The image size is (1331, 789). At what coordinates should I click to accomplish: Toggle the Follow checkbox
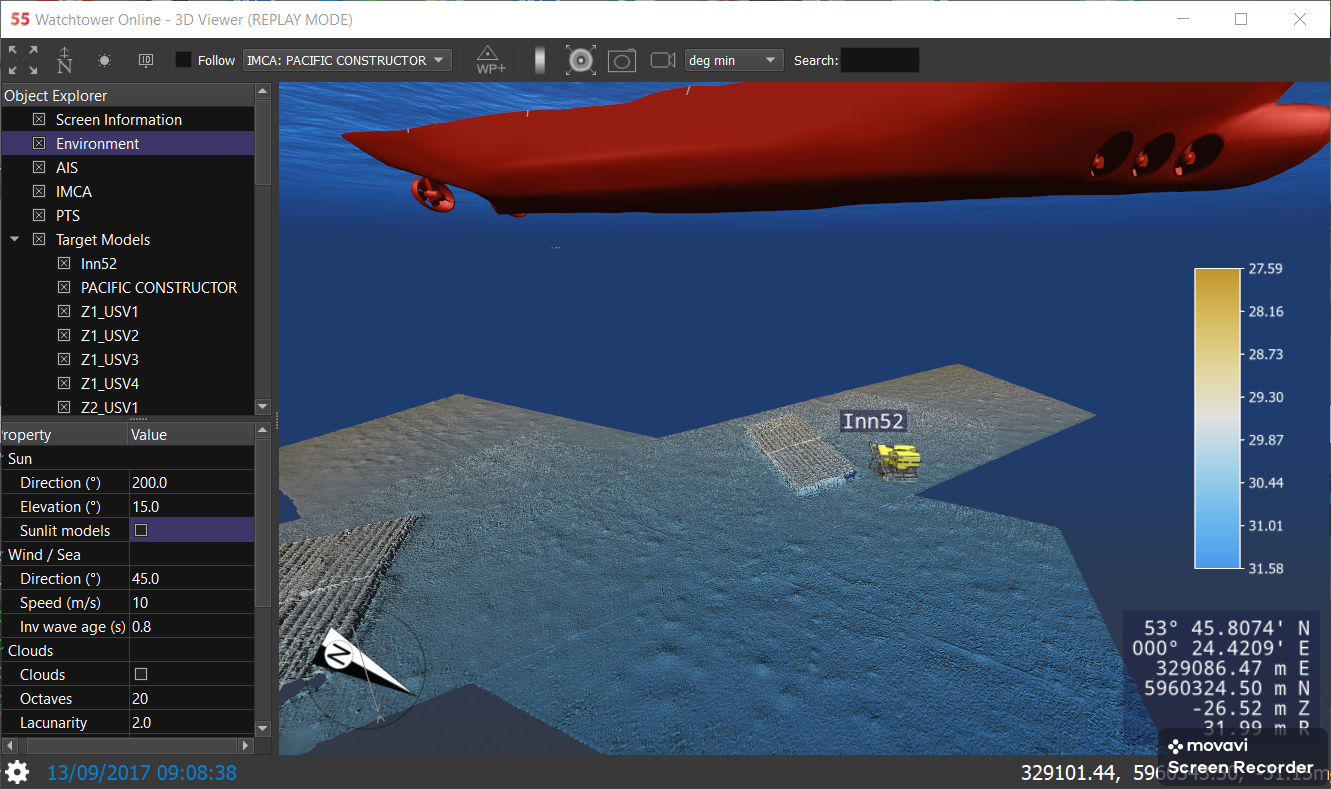(183, 60)
